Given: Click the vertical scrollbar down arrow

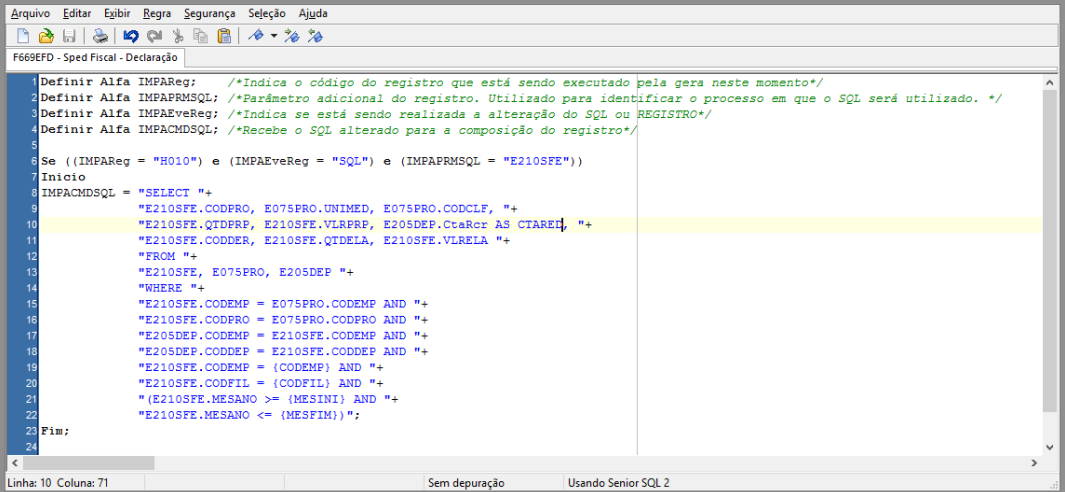Looking at the screenshot, I should pos(1048,446).
